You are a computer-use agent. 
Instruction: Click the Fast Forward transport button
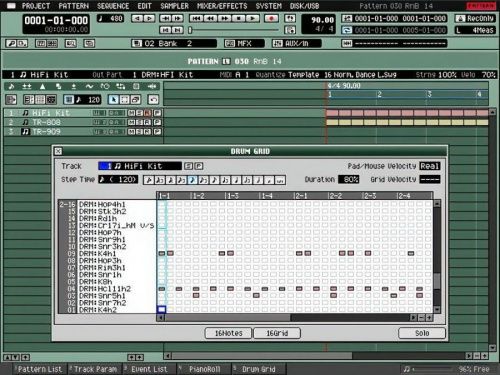(225, 19)
